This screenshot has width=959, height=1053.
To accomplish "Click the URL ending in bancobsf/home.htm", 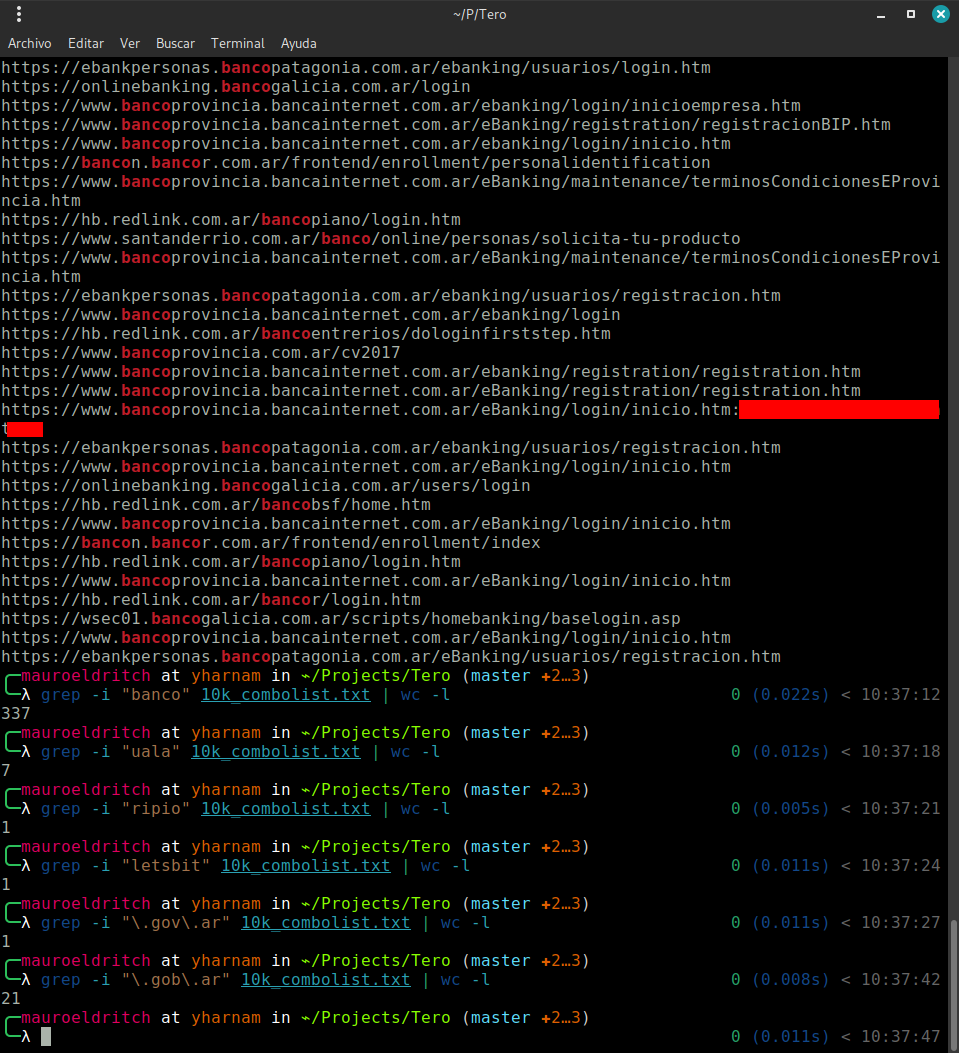I will 216,504.
